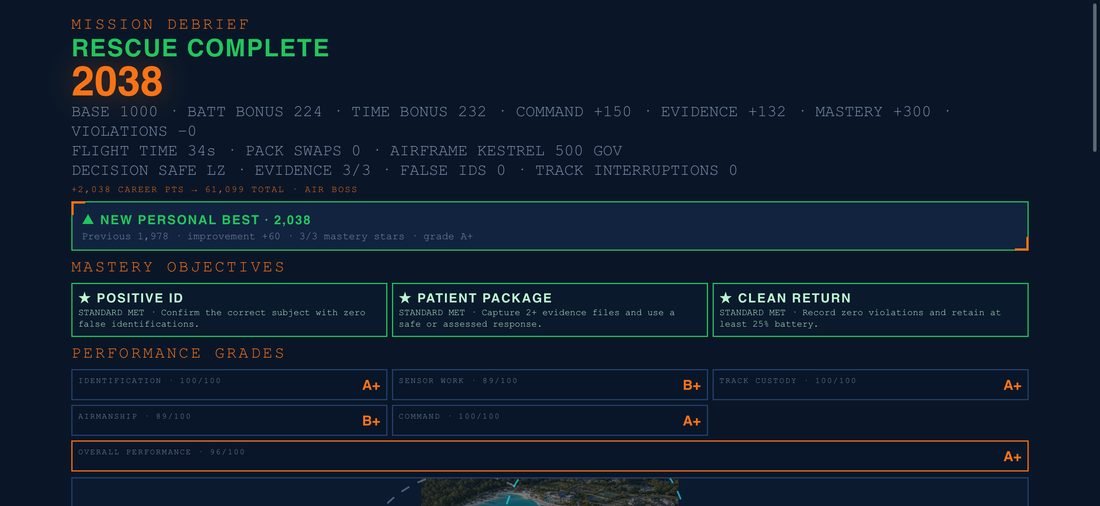The image size is (1100, 506).
Task: Click 'EVIDENCE +132' in score breakdown
Action: [723, 112]
